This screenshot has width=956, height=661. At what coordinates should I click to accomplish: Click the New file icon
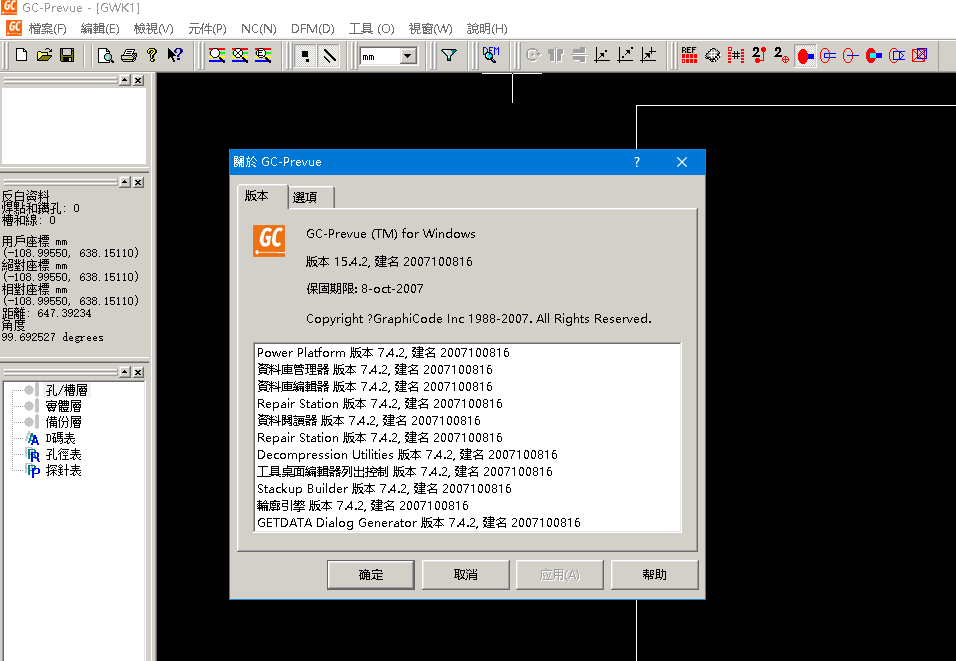[x=21, y=55]
